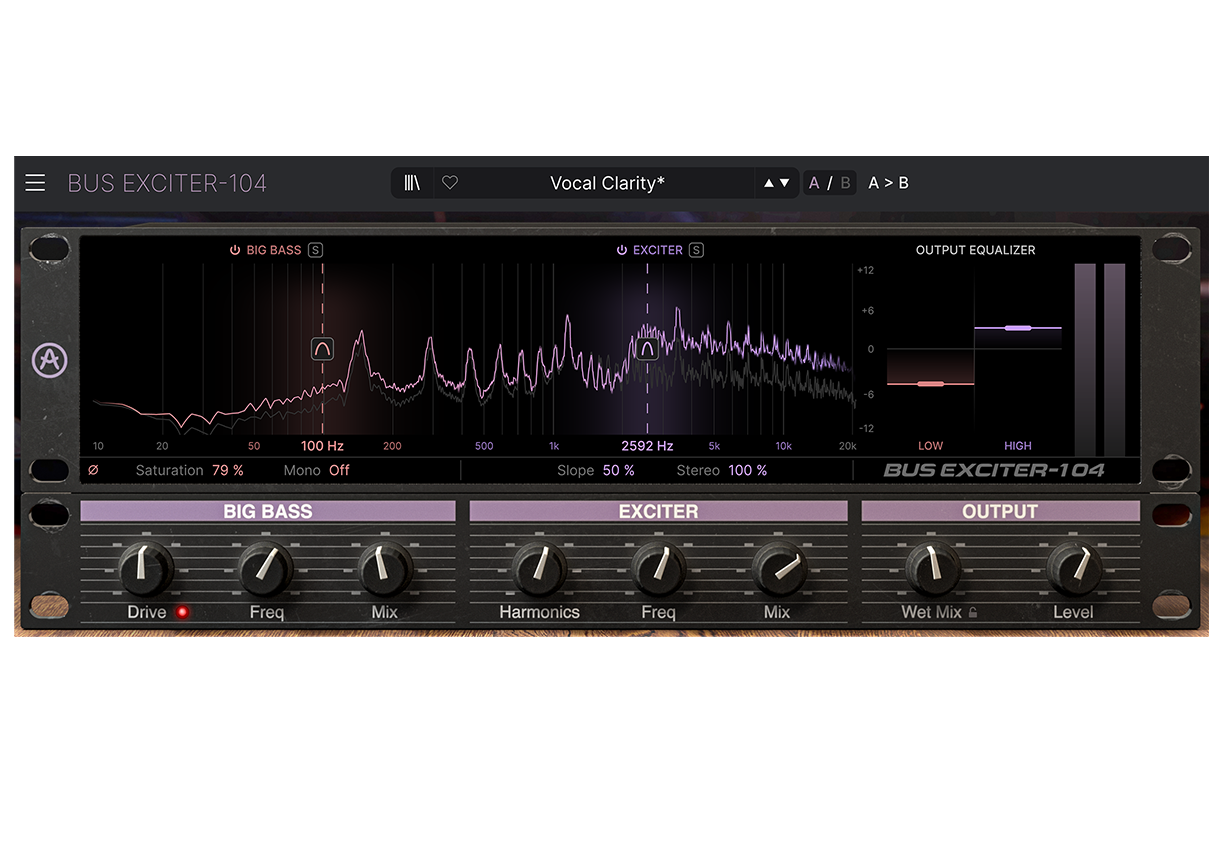The width and height of the screenshot is (1209, 843).
Task: Solo the Big Bass band
Action: tap(316, 250)
